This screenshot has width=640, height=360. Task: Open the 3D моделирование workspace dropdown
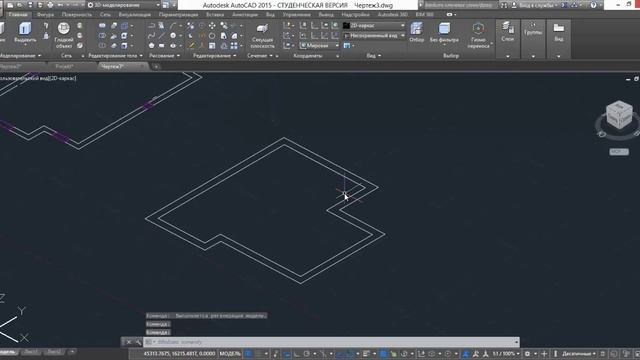tap(124, 5)
